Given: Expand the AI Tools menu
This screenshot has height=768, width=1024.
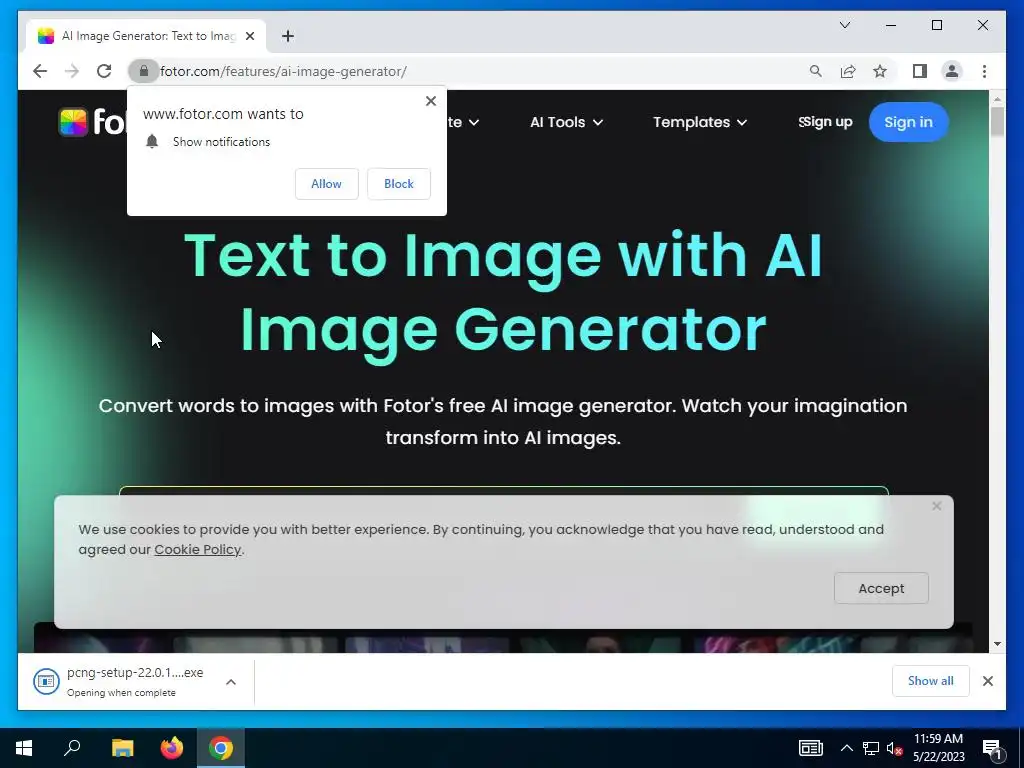Looking at the screenshot, I should (x=566, y=122).
